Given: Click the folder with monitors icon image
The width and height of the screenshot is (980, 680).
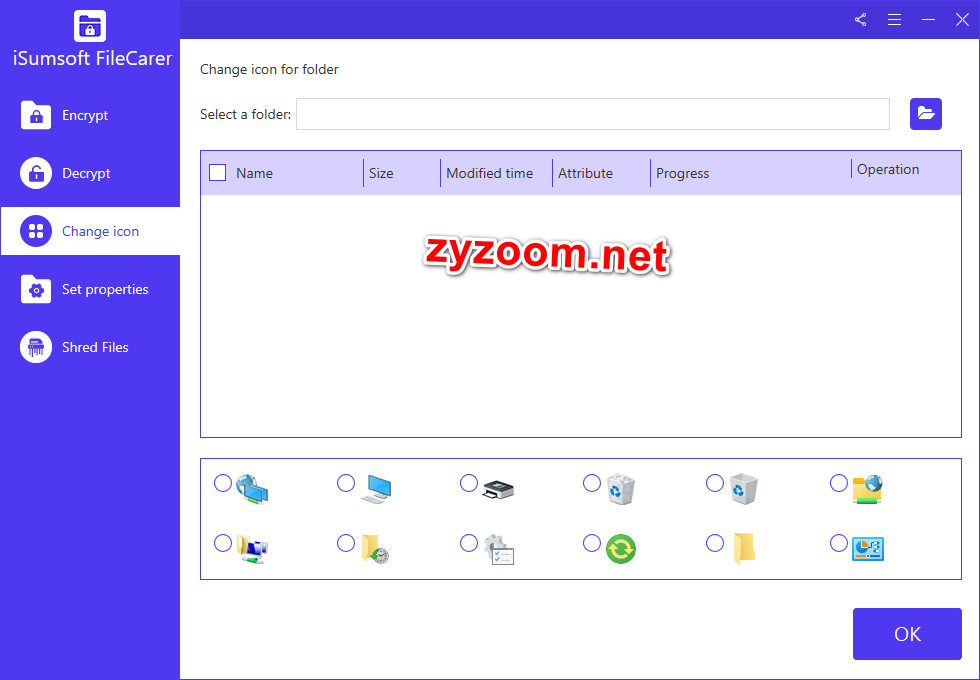Looking at the screenshot, I should (x=252, y=549).
